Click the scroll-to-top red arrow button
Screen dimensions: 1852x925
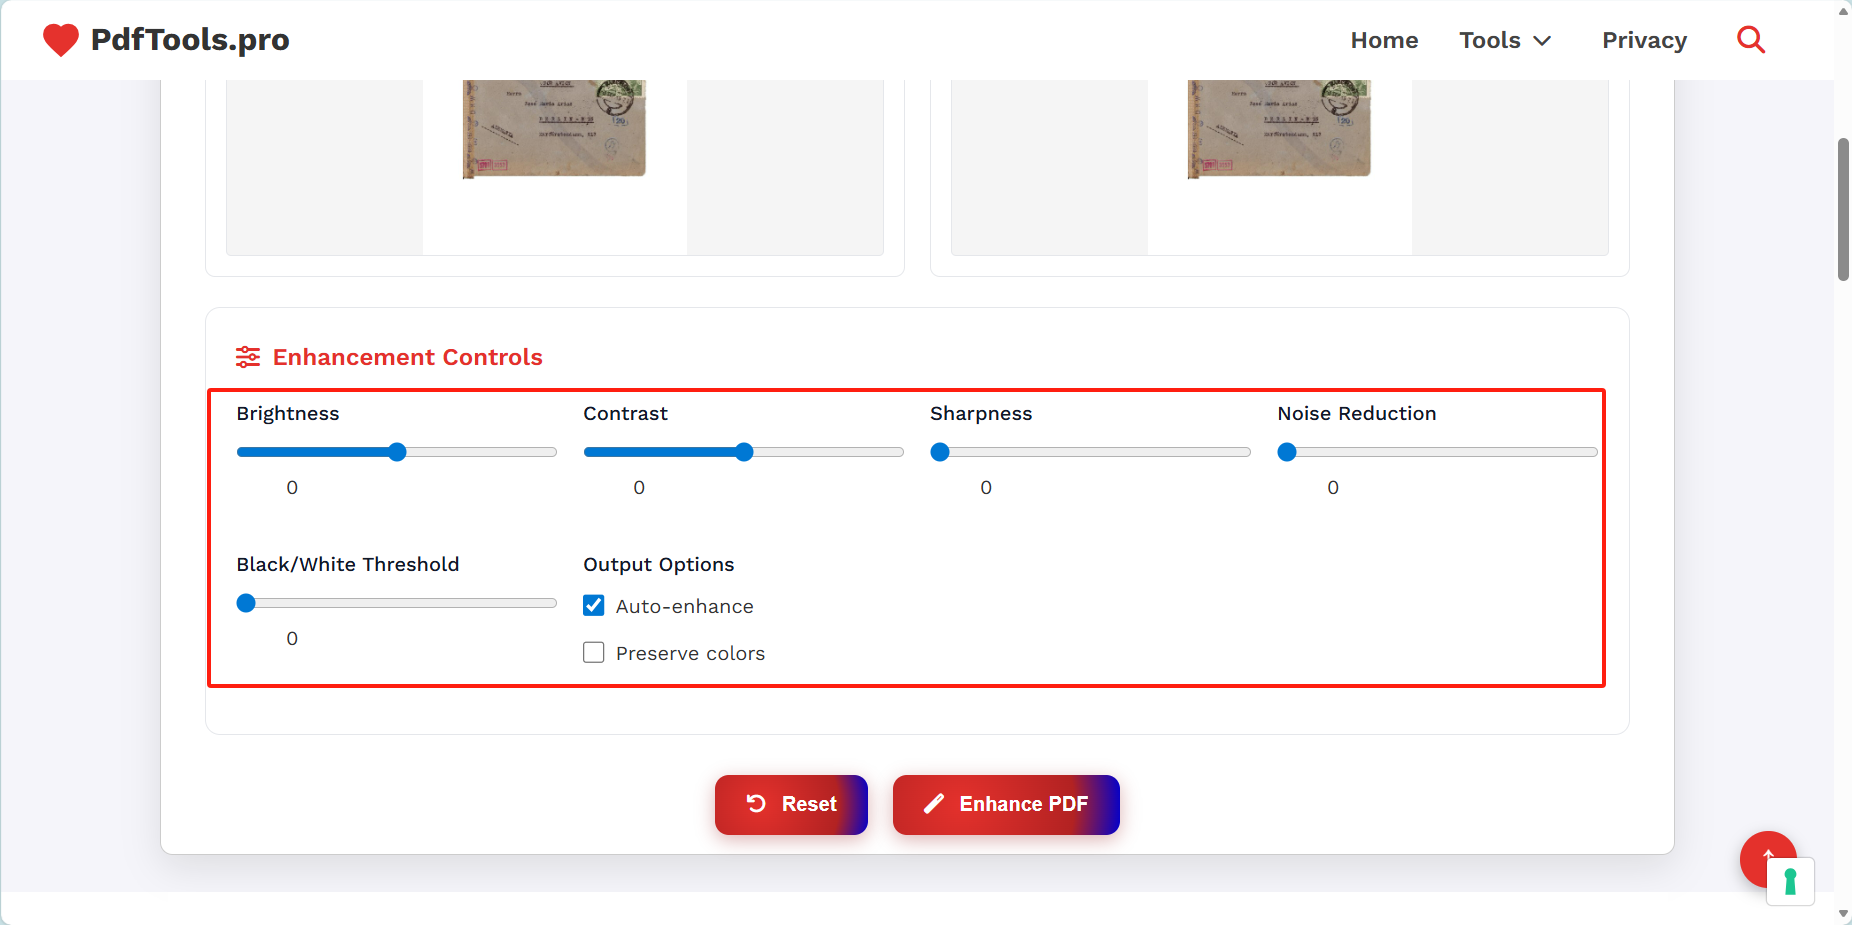[x=1768, y=859]
